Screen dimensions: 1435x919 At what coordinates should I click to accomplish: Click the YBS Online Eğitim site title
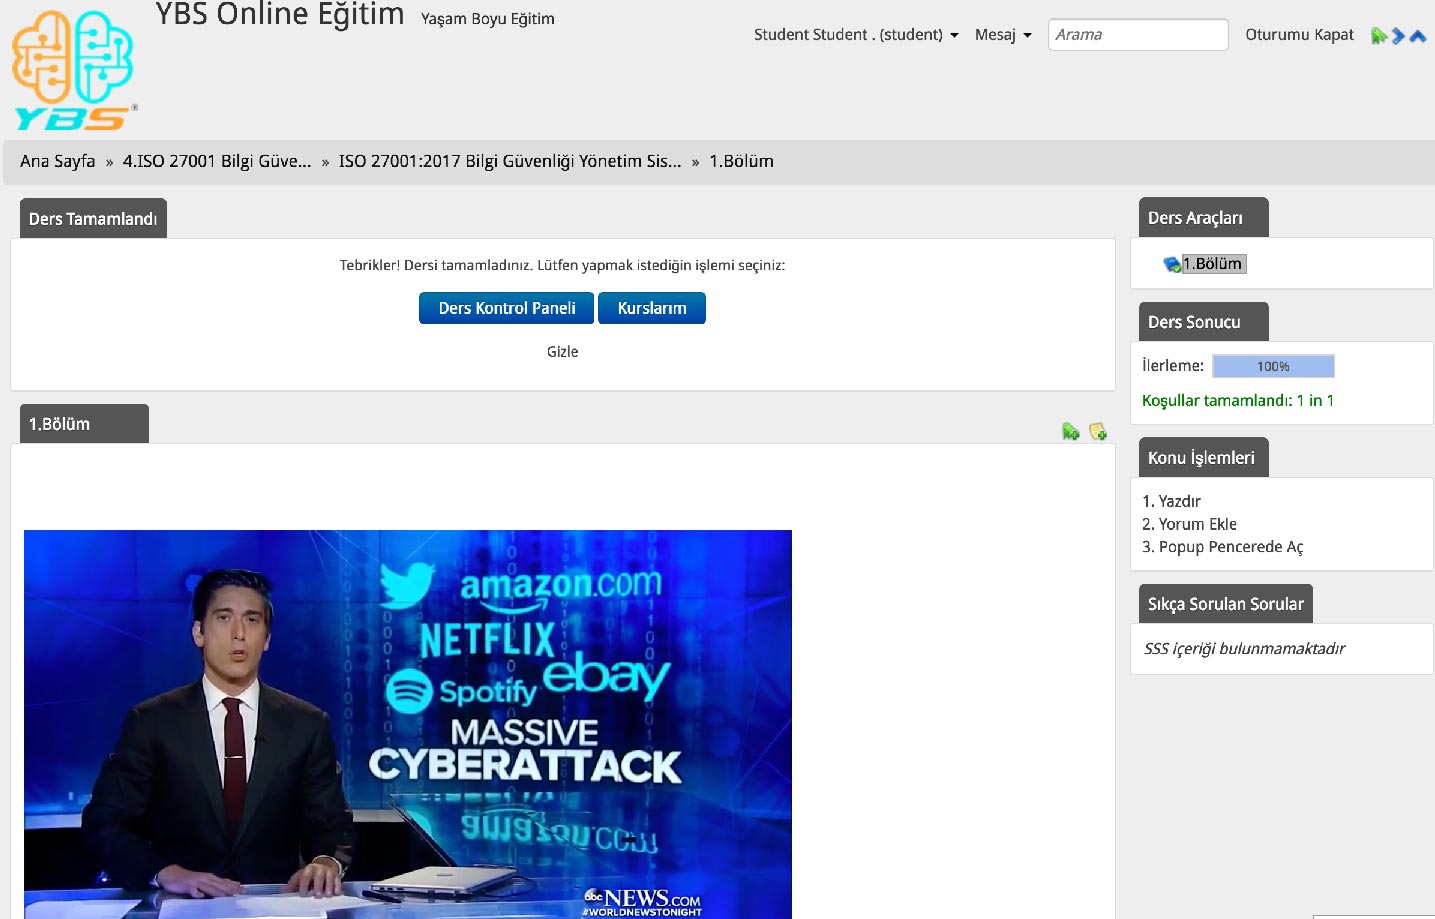coord(280,14)
